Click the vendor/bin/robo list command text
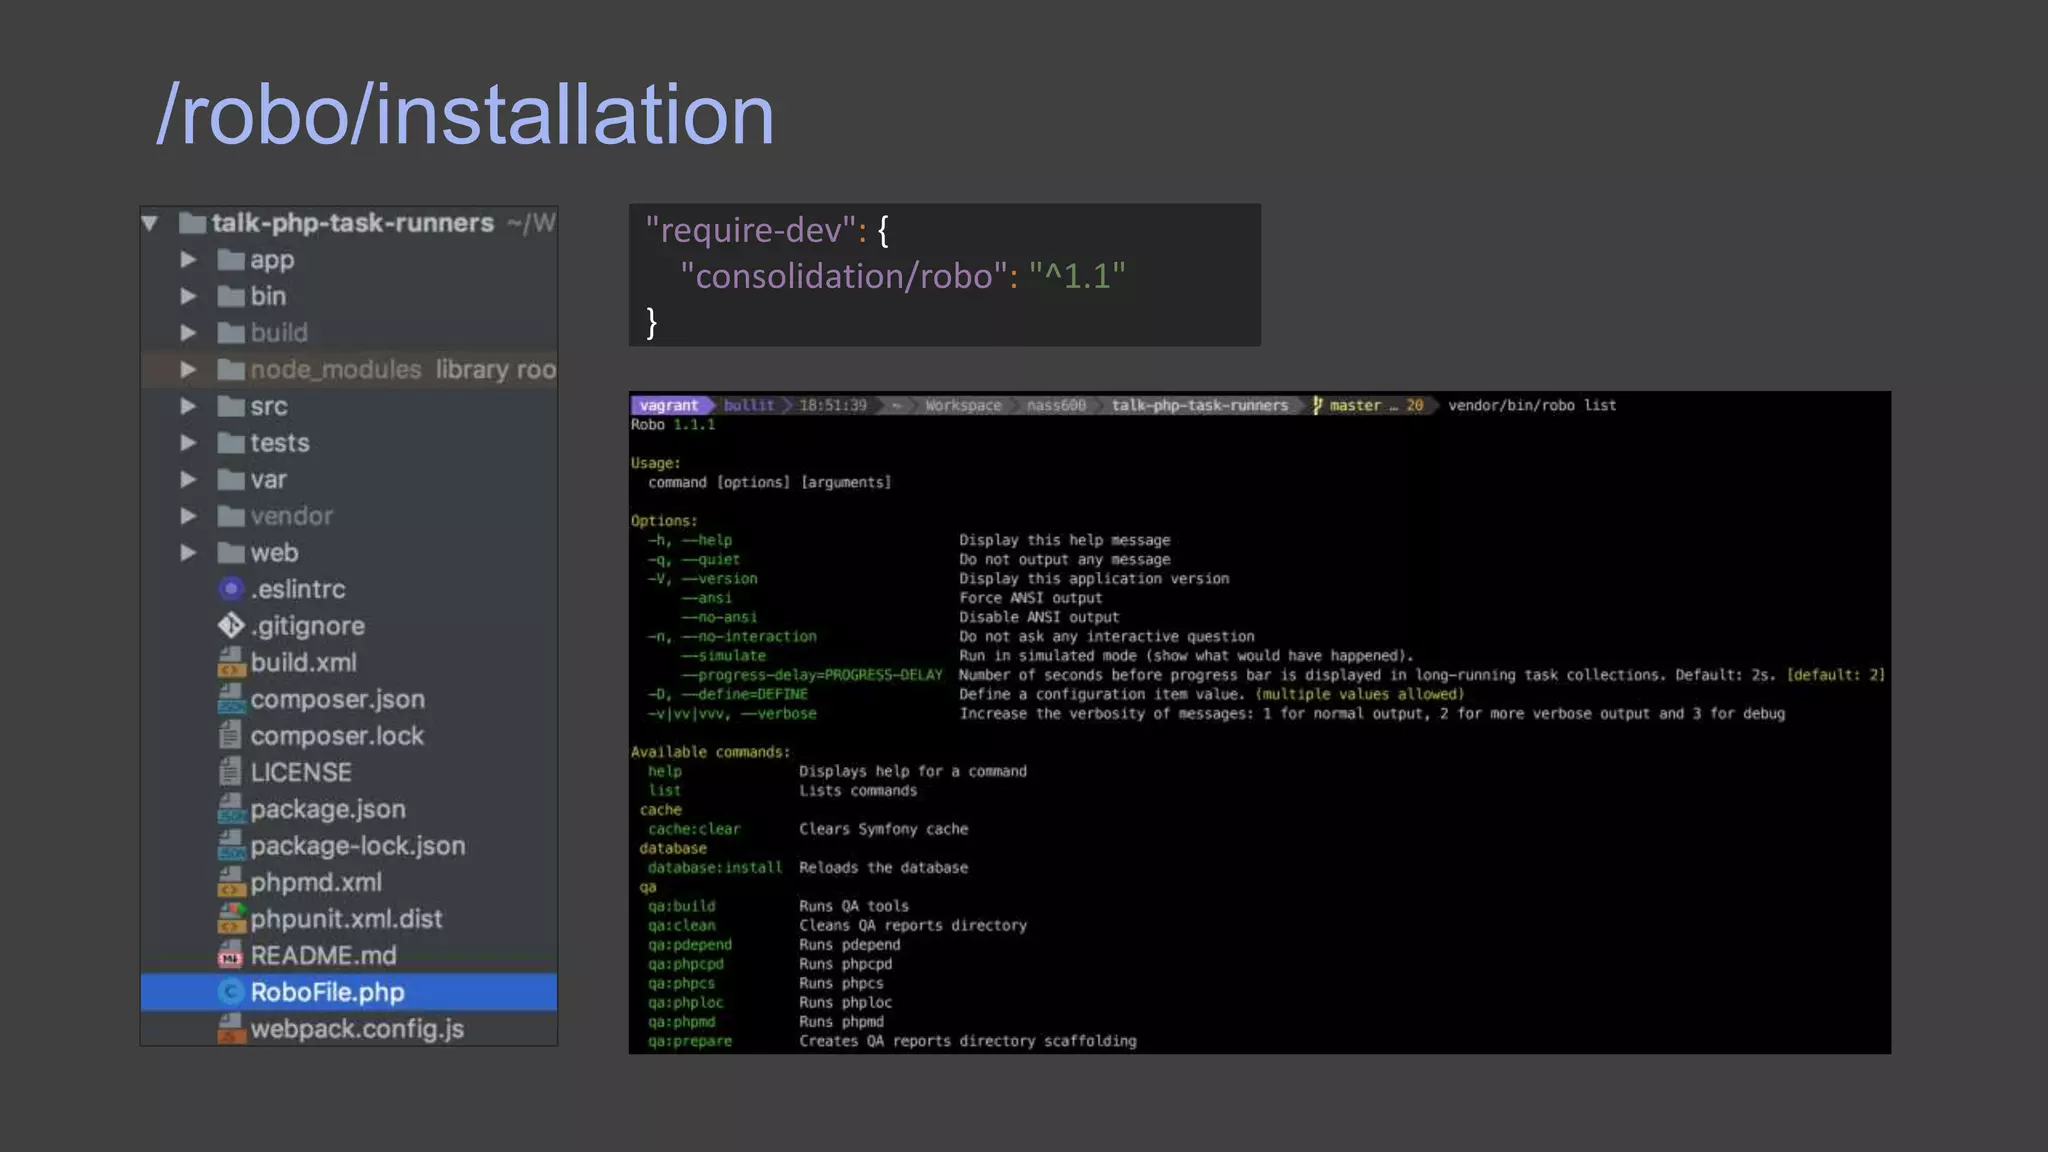 tap(1532, 405)
